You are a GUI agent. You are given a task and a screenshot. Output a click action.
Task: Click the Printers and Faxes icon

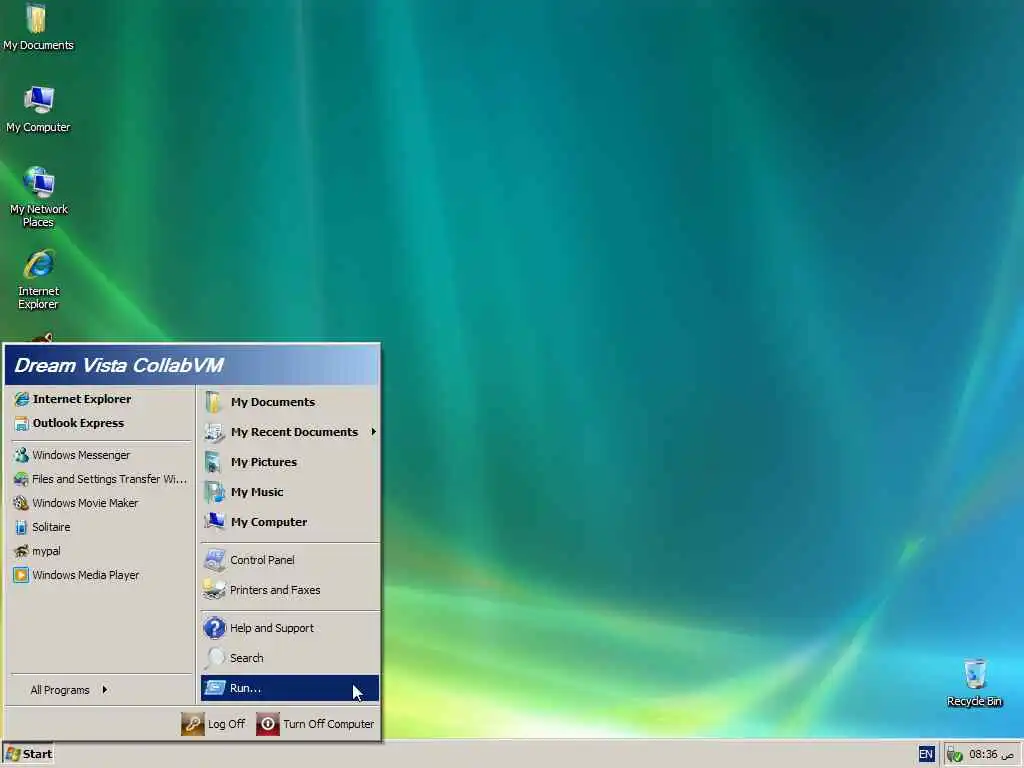214,590
